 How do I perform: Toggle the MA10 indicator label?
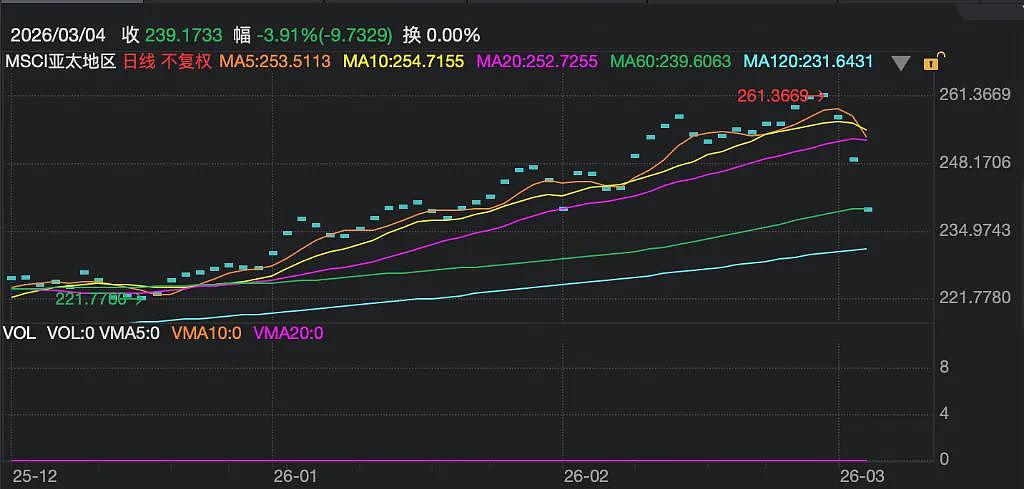tap(404, 62)
